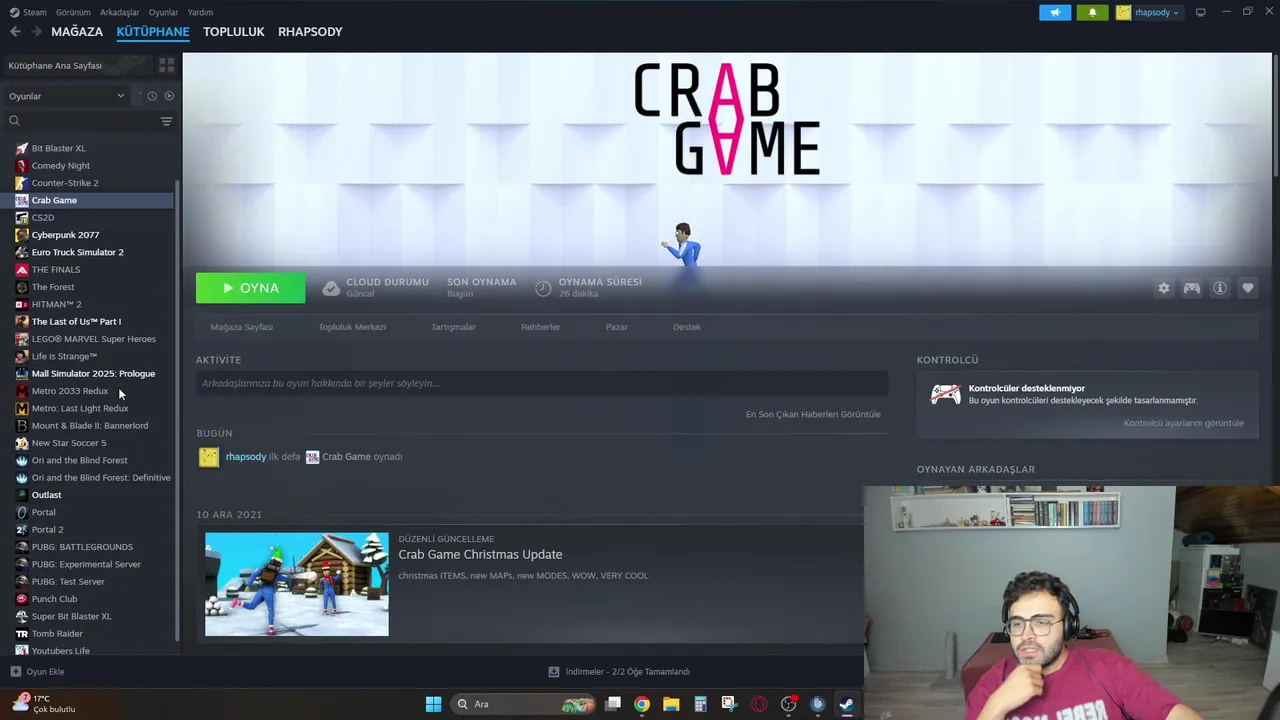1280x720 pixels.
Task: Click rhapsody username in activity feed
Action: coord(246,457)
